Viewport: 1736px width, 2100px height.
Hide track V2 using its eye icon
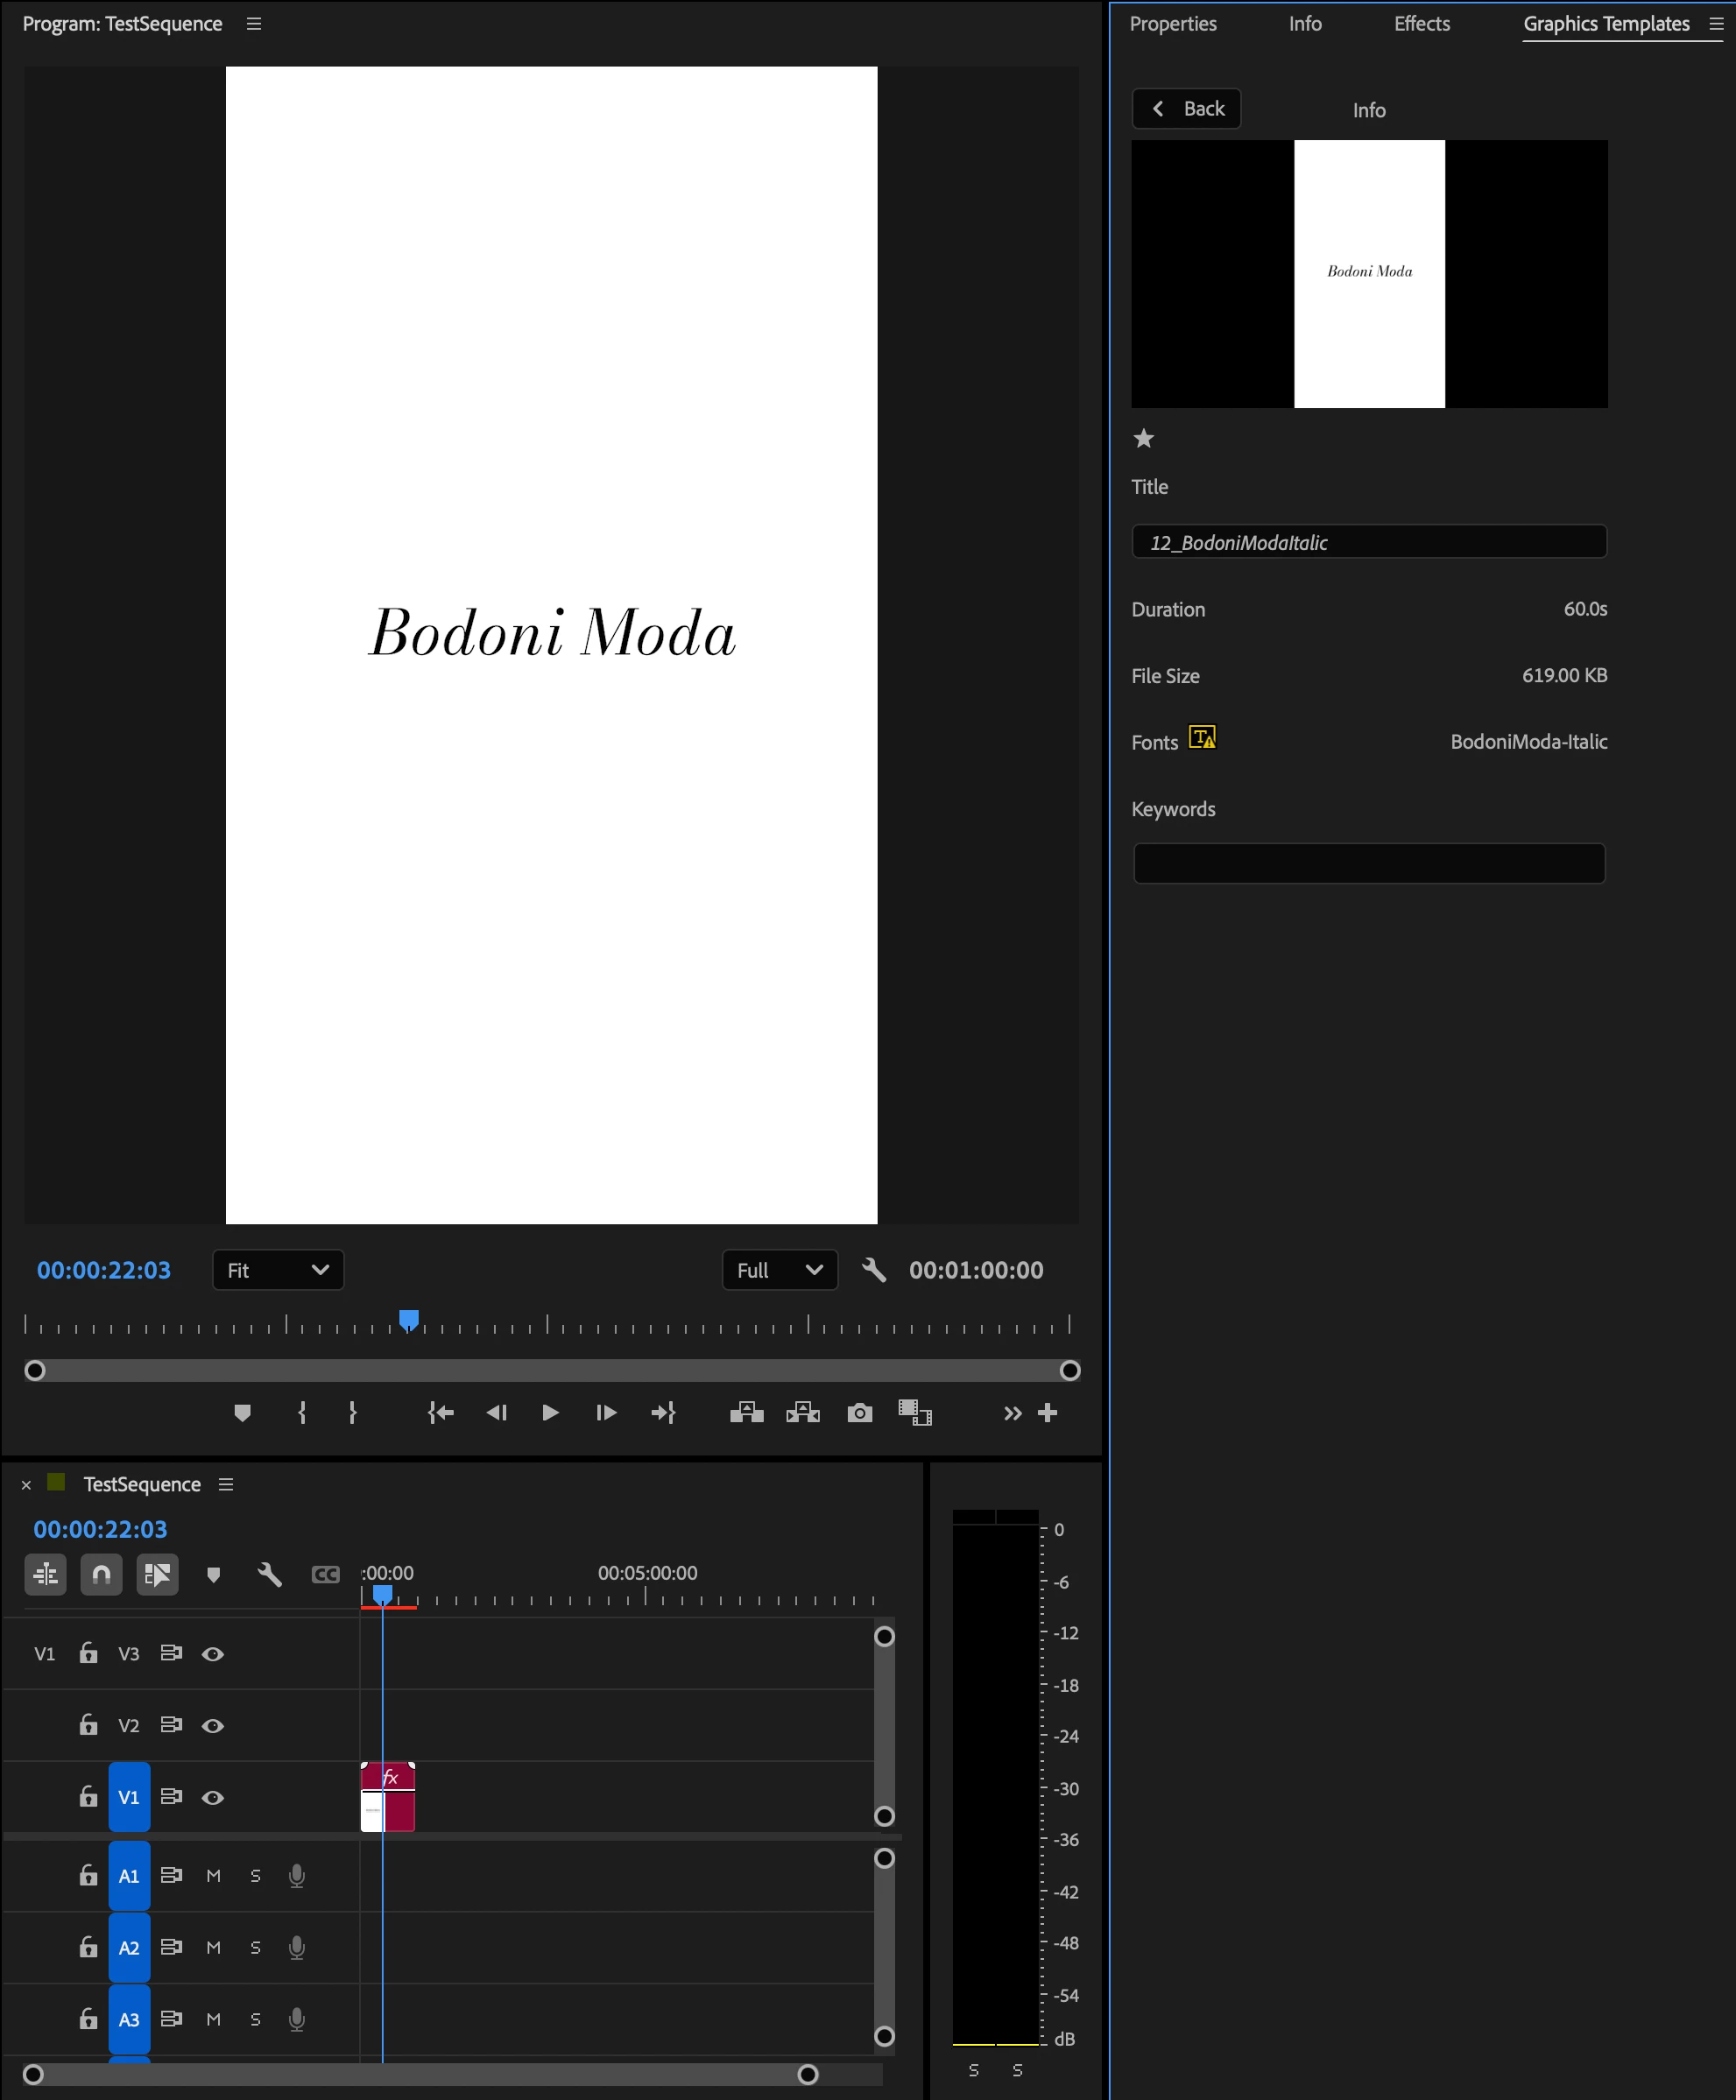coord(212,1725)
